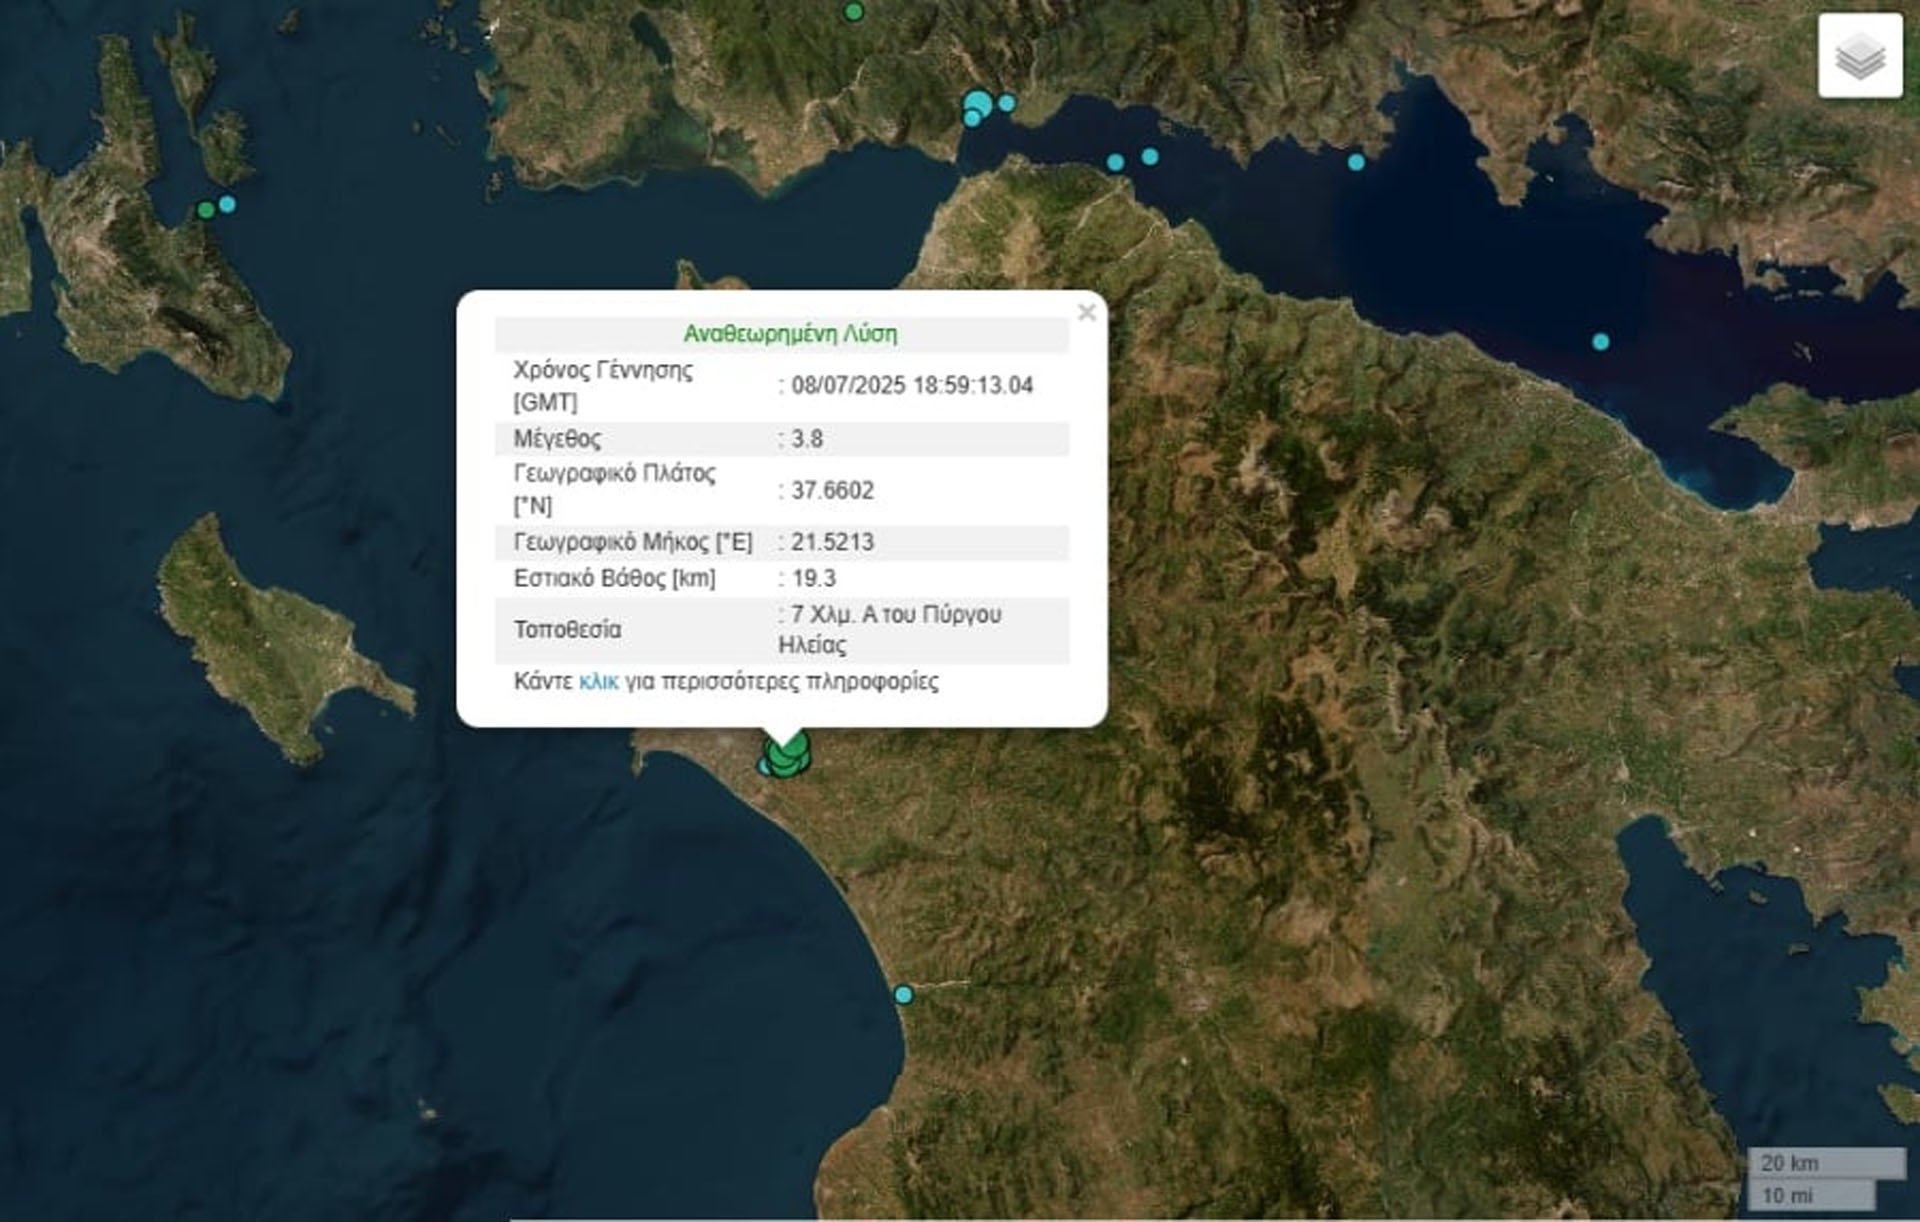Select the cyan marker just right of the largest cyan marker

click(x=1007, y=103)
